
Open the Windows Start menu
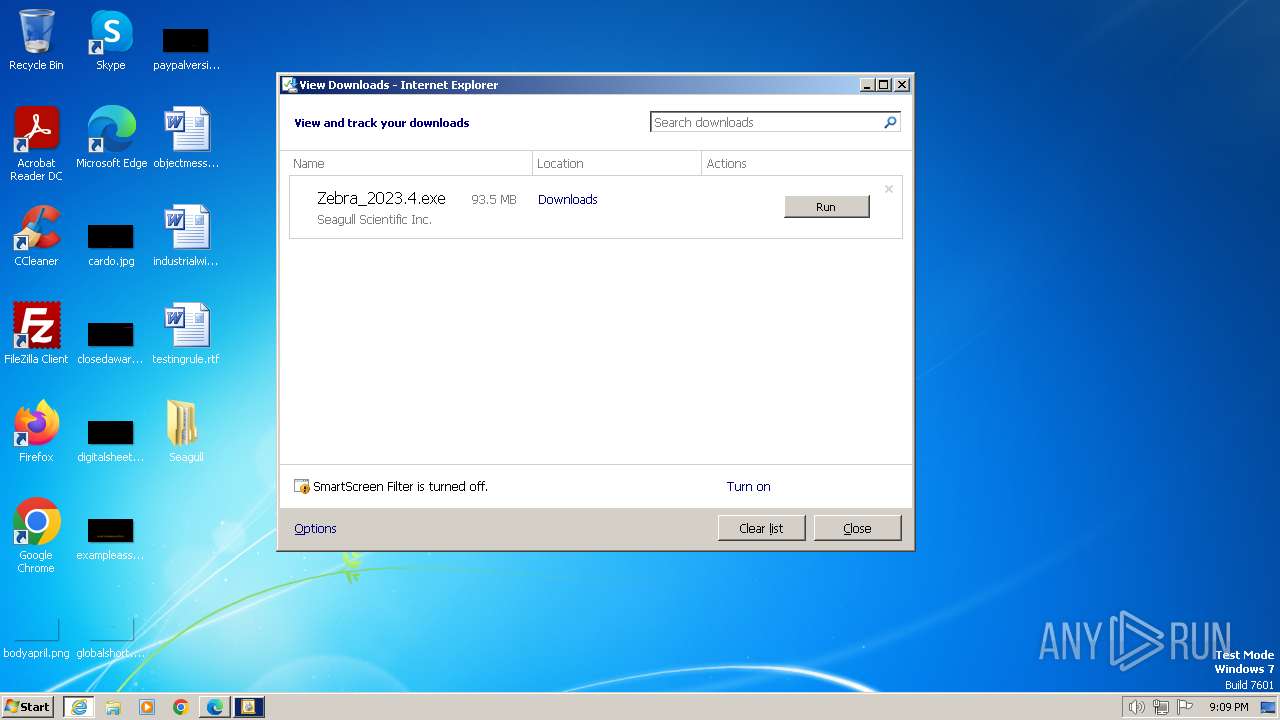[x=28, y=707]
